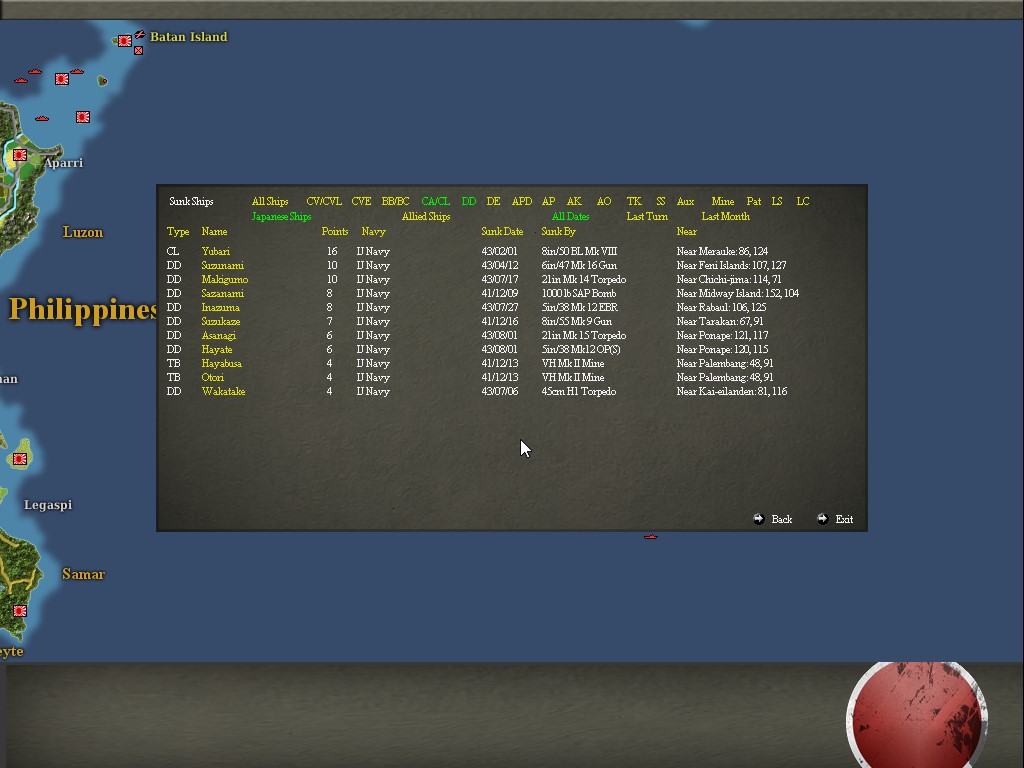
Task: Click the Samar map label
Action: click(x=83, y=574)
